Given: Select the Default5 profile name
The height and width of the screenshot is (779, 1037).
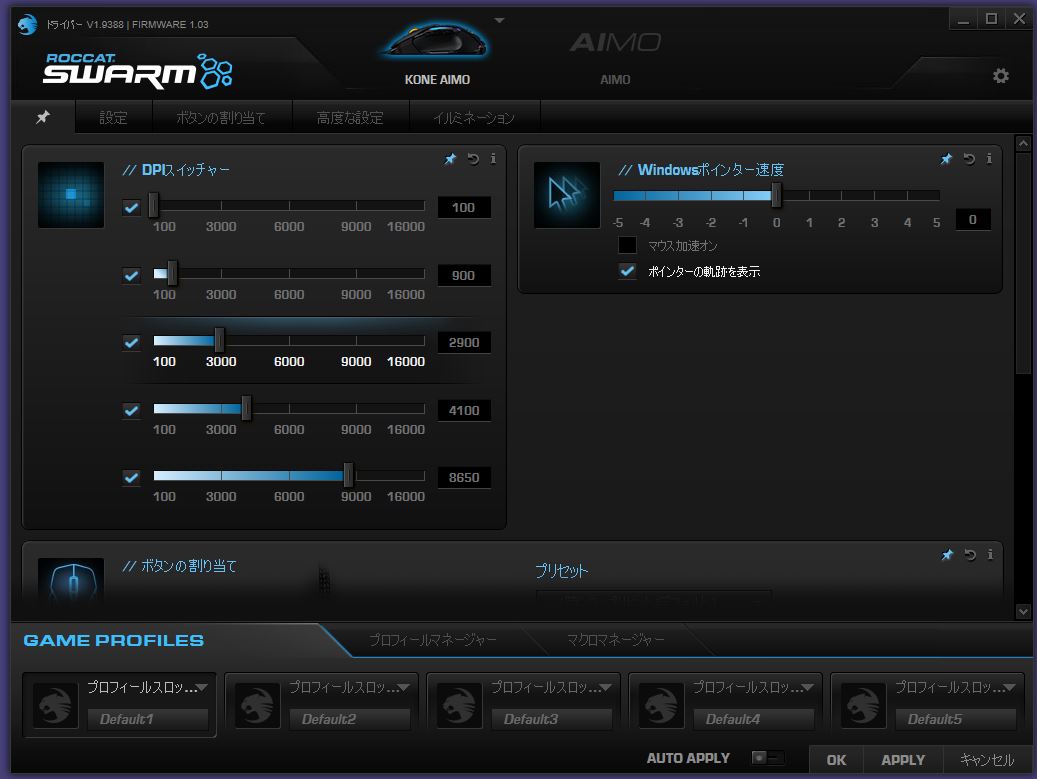Looking at the screenshot, I should 956,719.
